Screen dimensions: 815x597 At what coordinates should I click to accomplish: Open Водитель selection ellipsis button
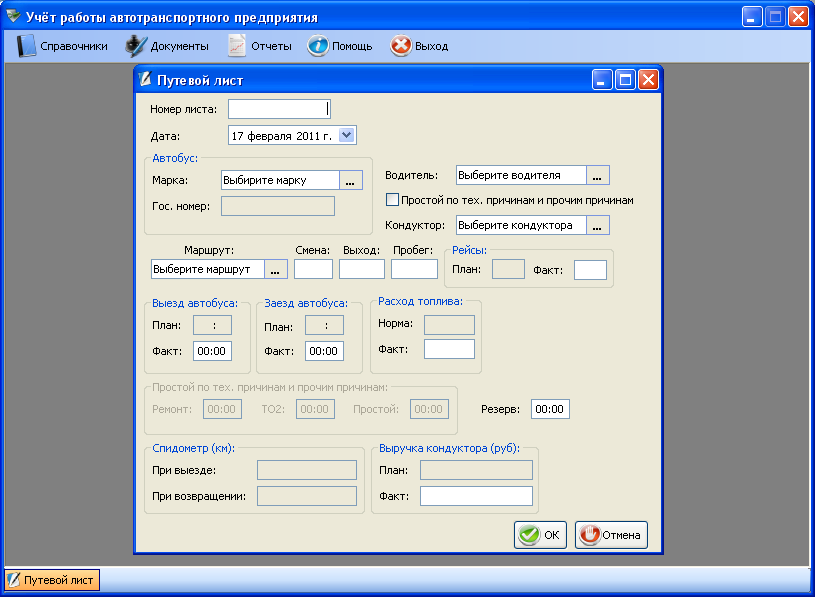(598, 176)
